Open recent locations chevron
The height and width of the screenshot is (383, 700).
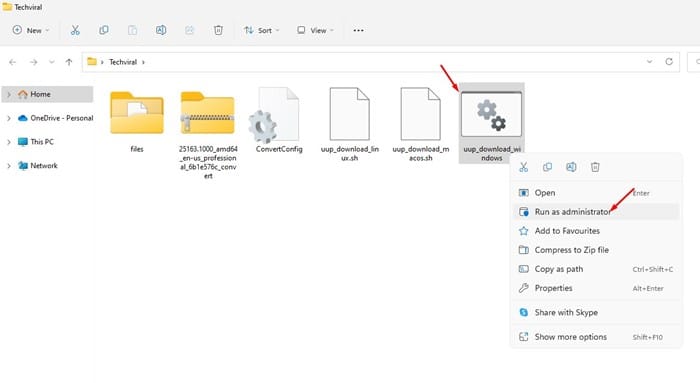[52, 62]
